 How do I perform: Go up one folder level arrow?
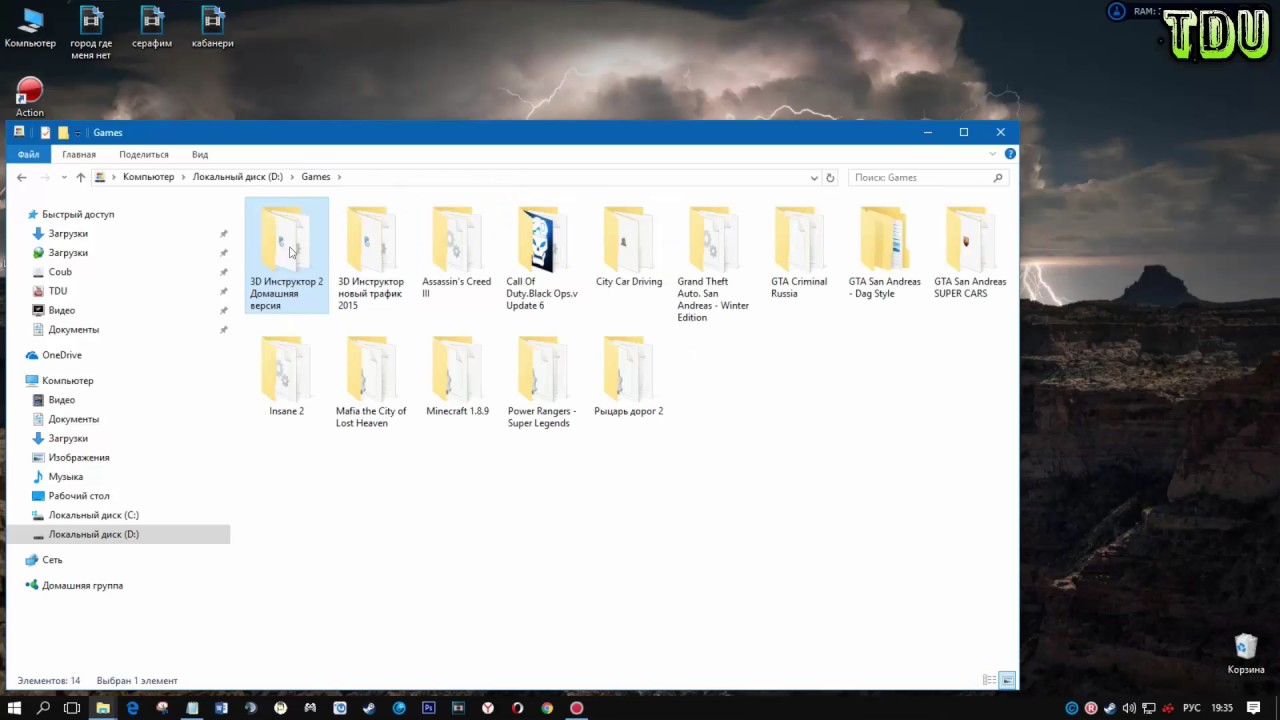pos(81,177)
